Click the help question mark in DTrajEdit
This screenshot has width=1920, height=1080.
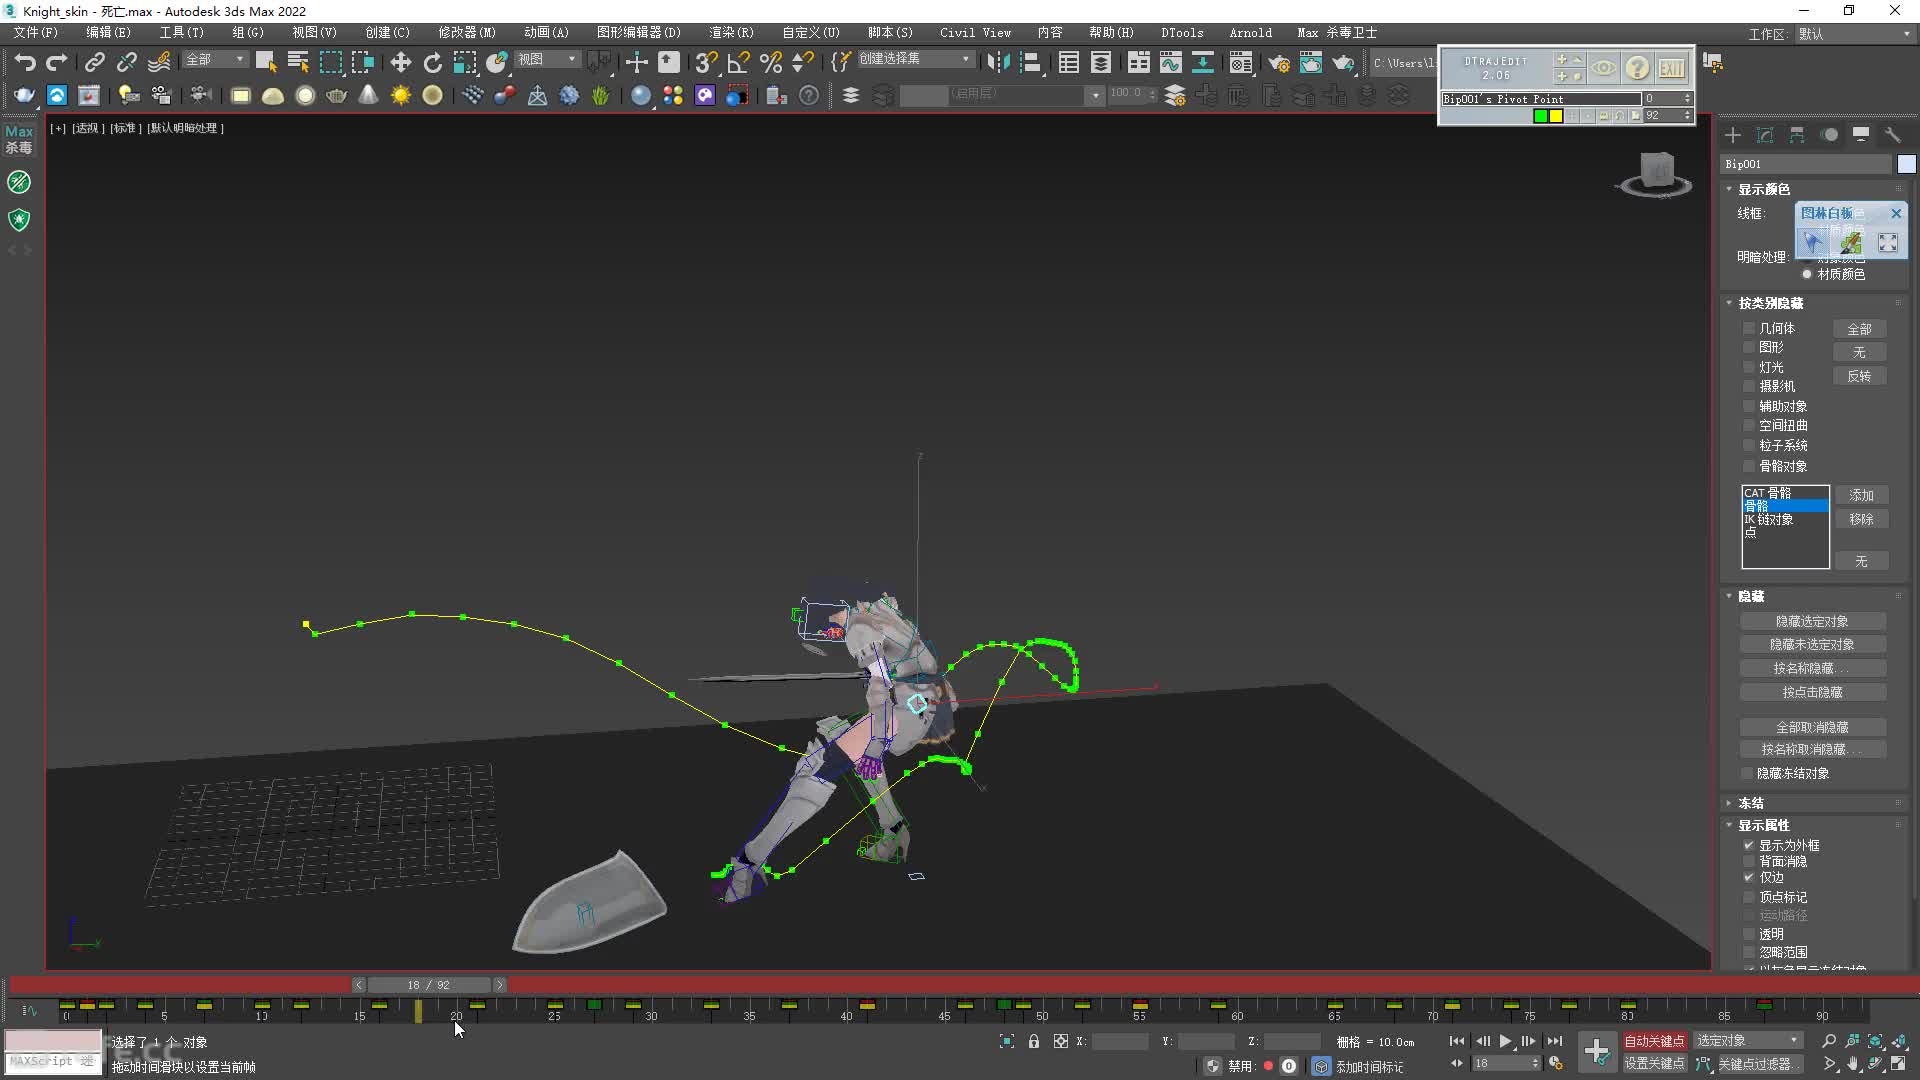tap(1637, 68)
